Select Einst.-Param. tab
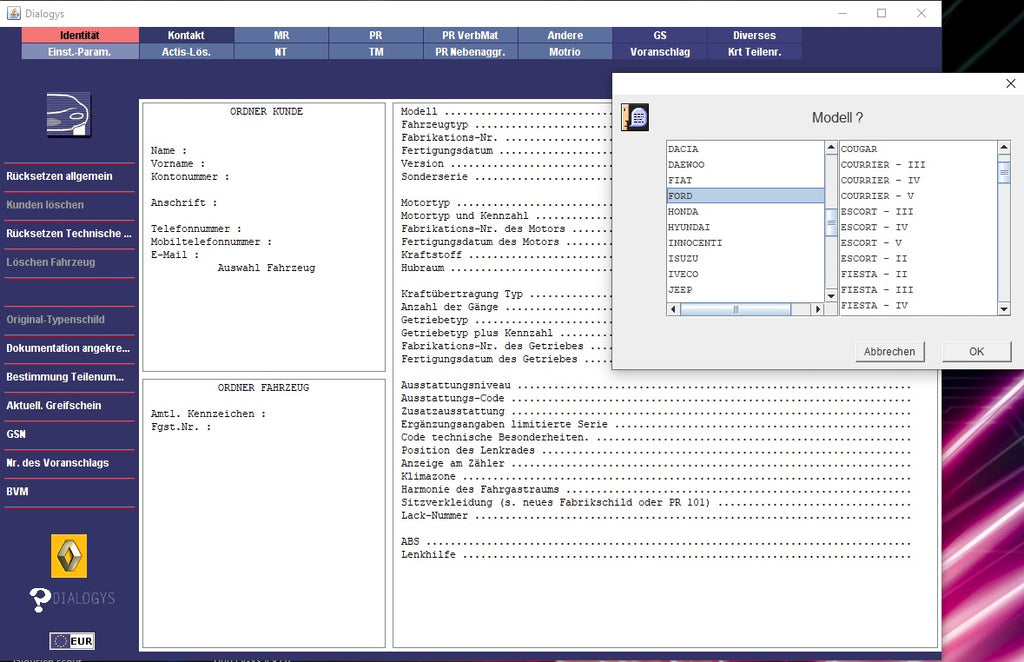1024x662 pixels. [x=80, y=52]
